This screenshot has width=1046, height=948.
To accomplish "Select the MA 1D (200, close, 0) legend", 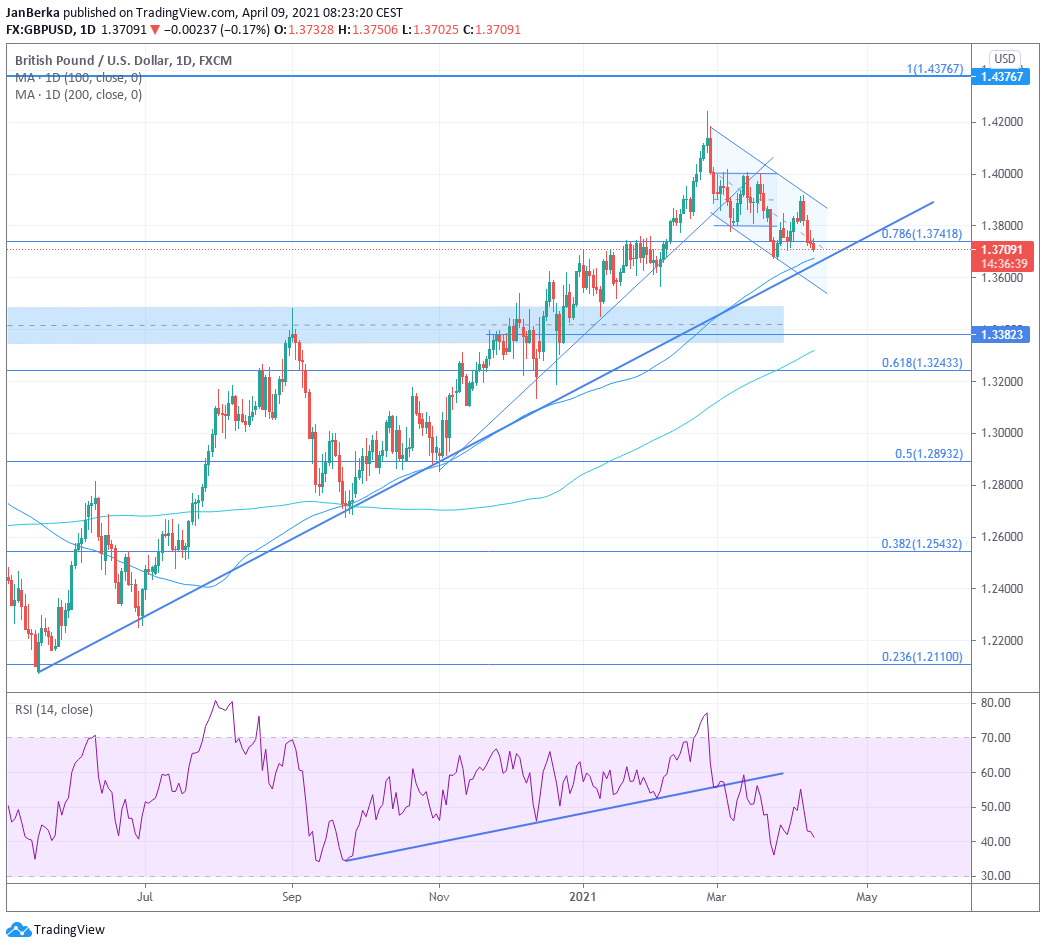I will [78, 95].
